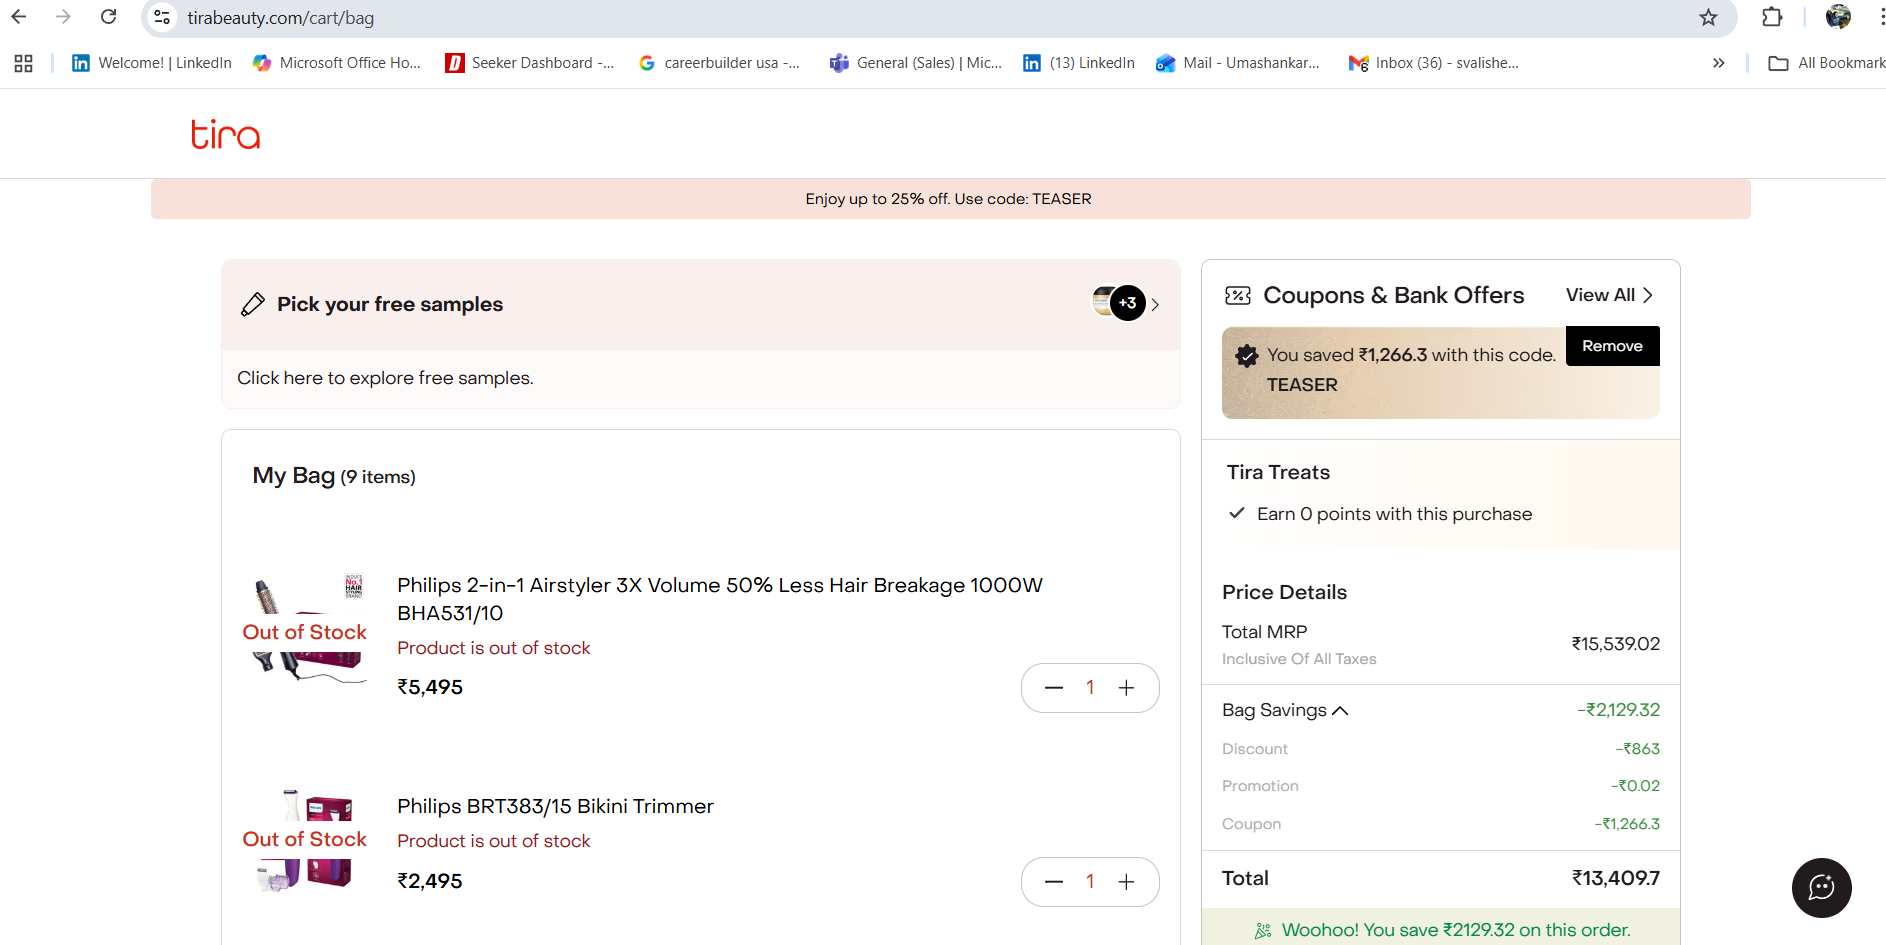This screenshot has width=1886, height=945.
Task: Open Philips Airstyler product thumbnail
Action: point(306,630)
